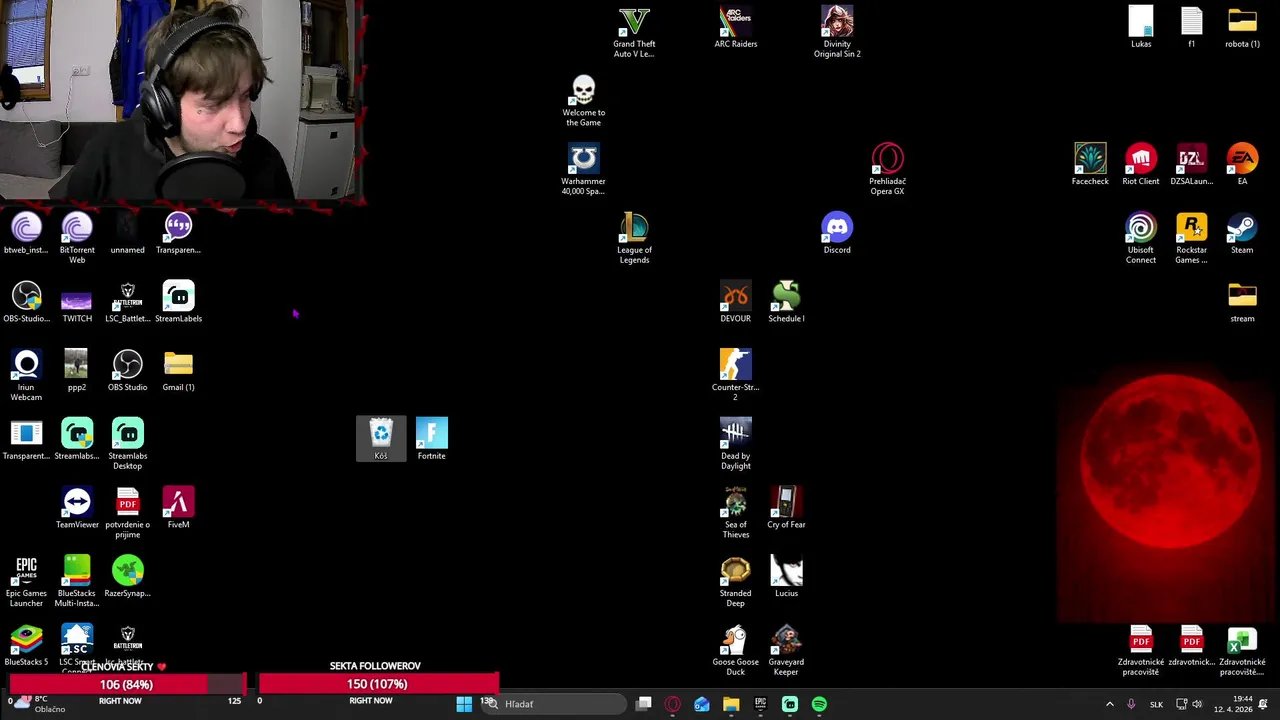Image resolution: width=1280 pixels, height=720 pixels.
Task: Select the f1 text file icon
Action: point(1191,27)
